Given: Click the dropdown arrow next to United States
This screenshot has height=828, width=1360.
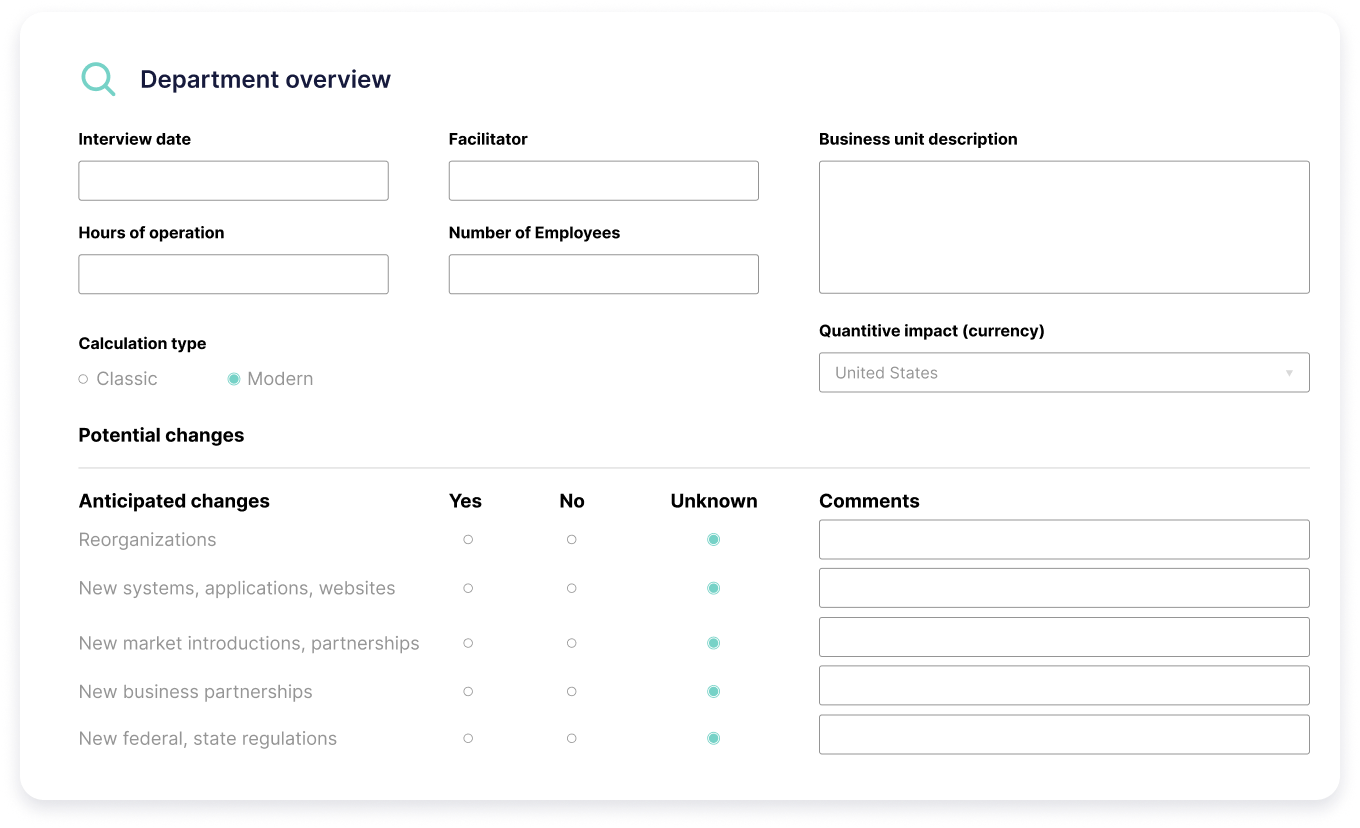Looking at the screenshot, I should [x=1288, y=373].
